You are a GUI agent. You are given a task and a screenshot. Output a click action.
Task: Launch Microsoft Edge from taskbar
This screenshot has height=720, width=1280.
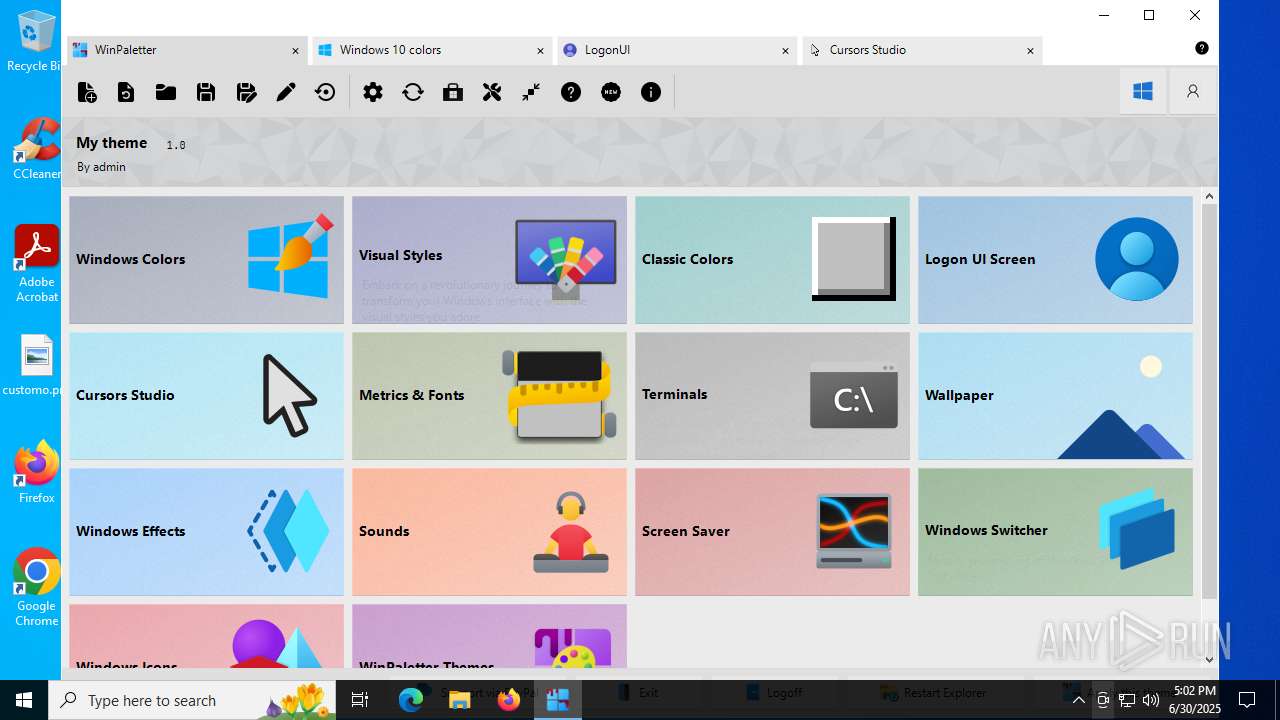coord(411,700)
